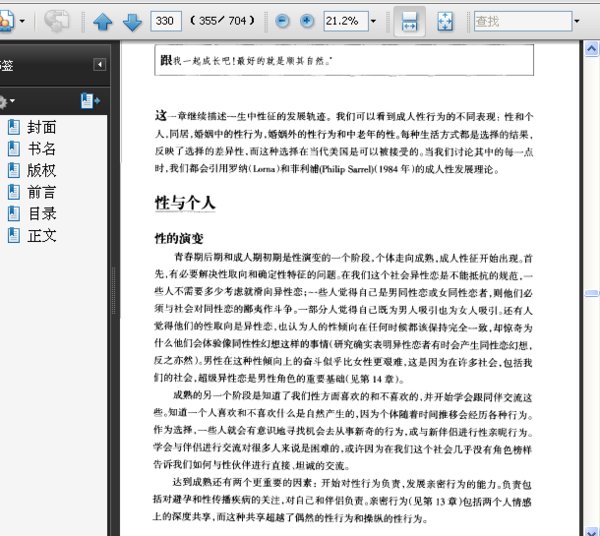Screen dimensions: 600x536
Task: Open the 前言 bookmark
Action: [41, 192]
